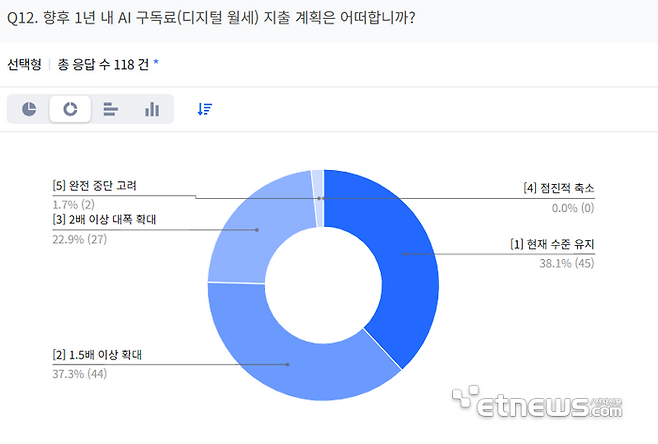658x444 pixels.
Task: Switch to vertical bar chart view
Action: click(152, 109)
